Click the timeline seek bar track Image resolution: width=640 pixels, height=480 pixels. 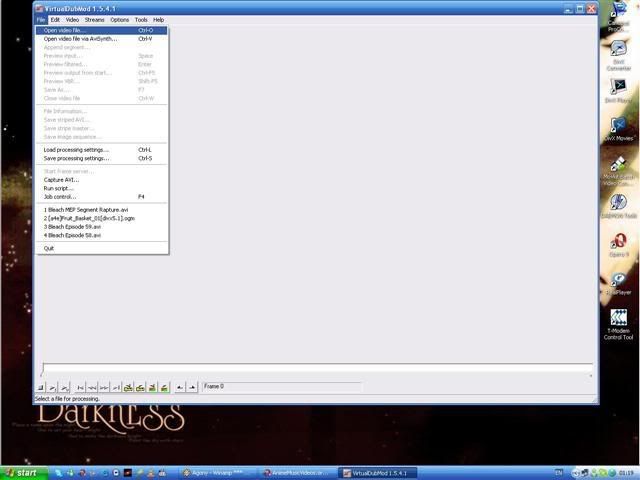click(x=317, y=368)
